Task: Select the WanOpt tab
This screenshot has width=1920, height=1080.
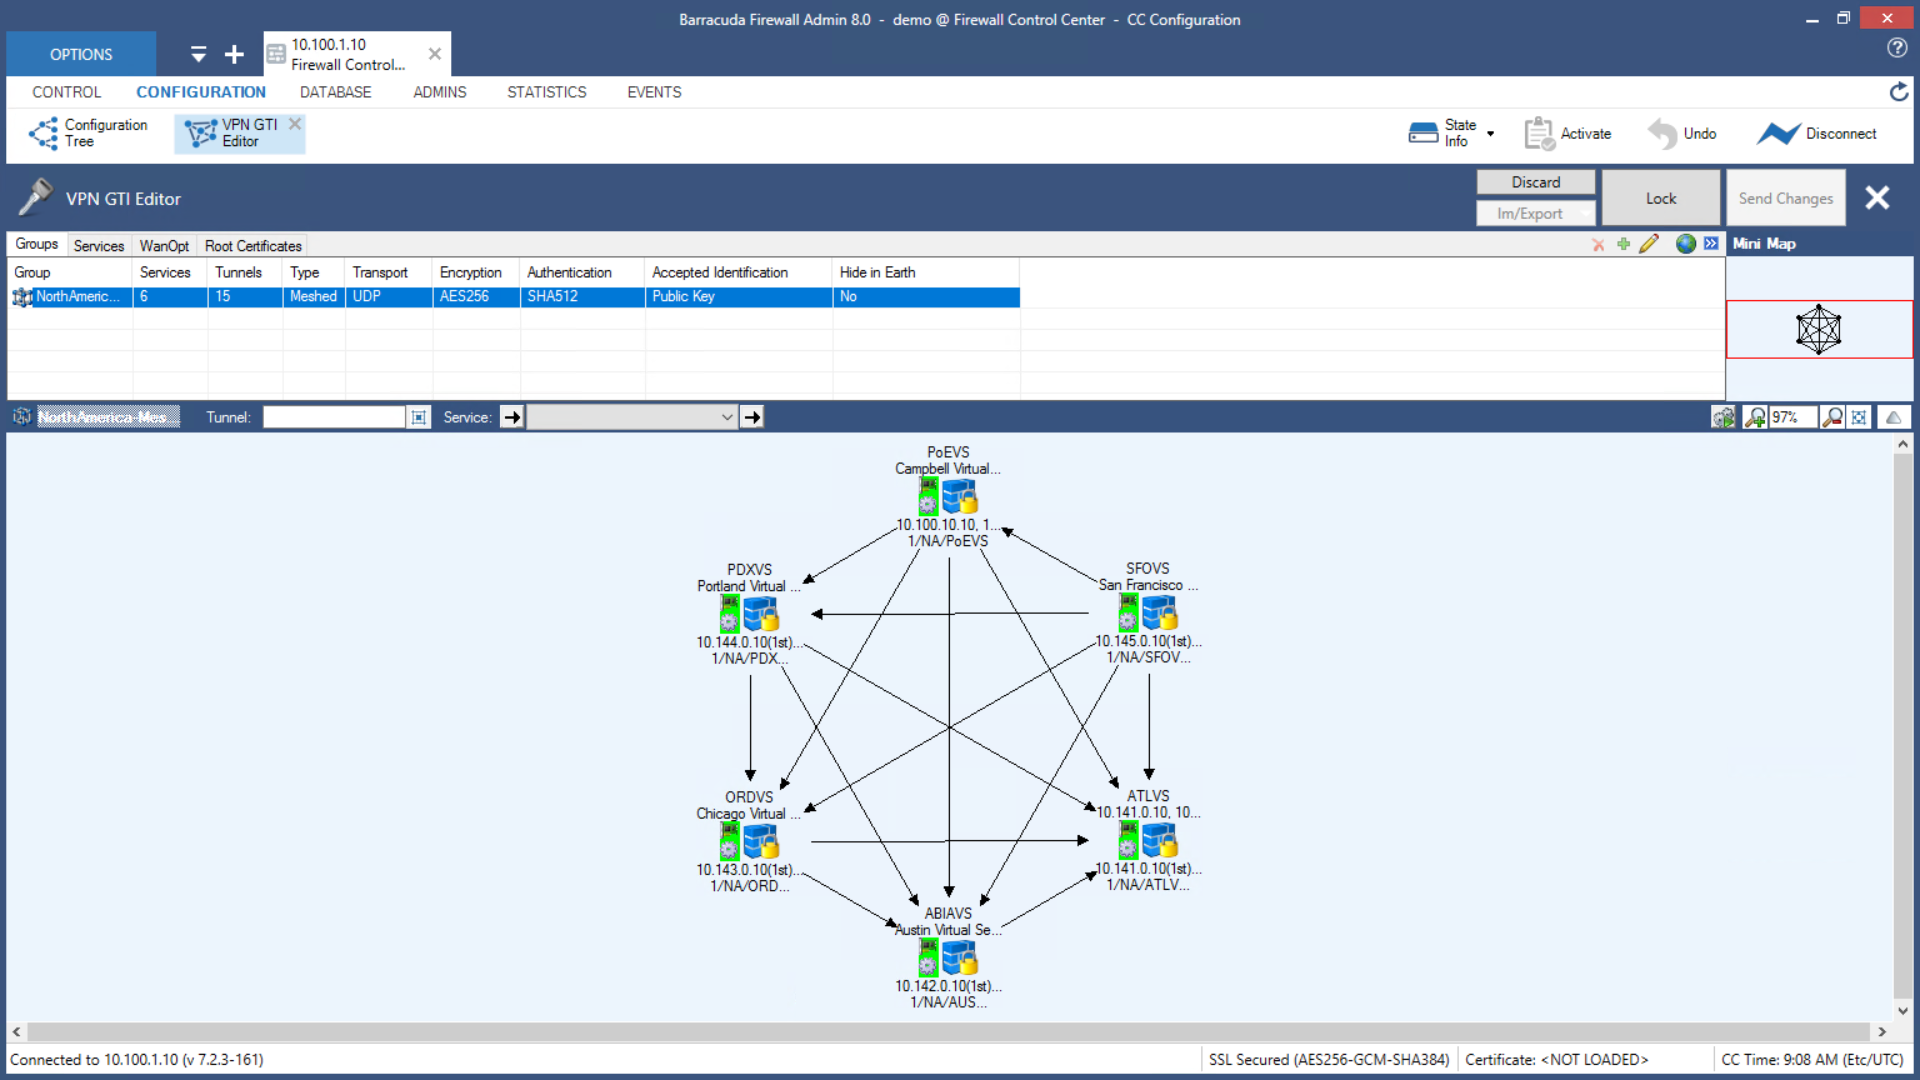Action: (164, 245)
